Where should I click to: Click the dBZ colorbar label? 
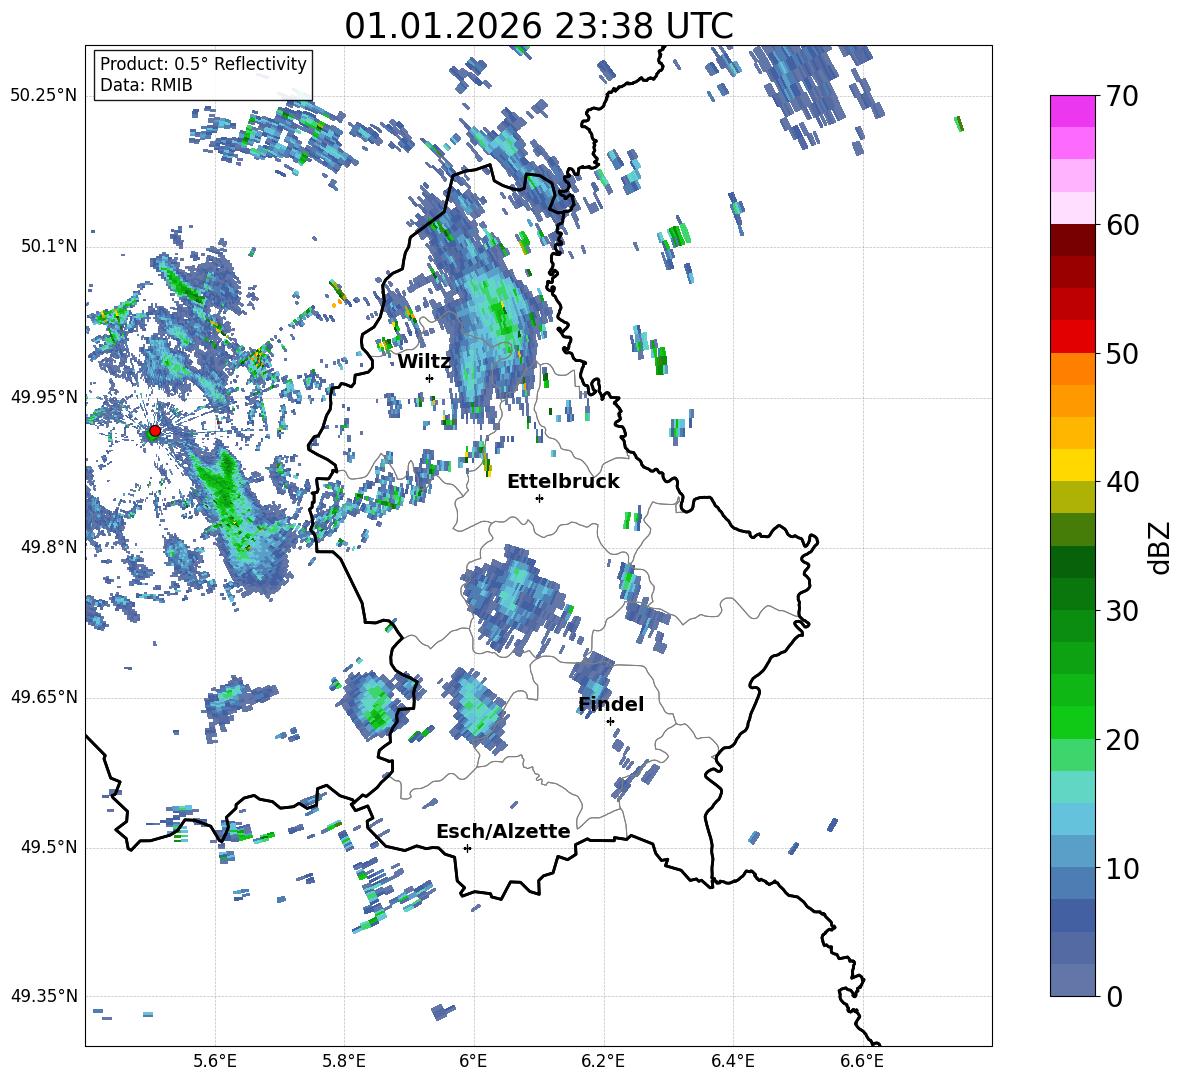point(1161,547)
